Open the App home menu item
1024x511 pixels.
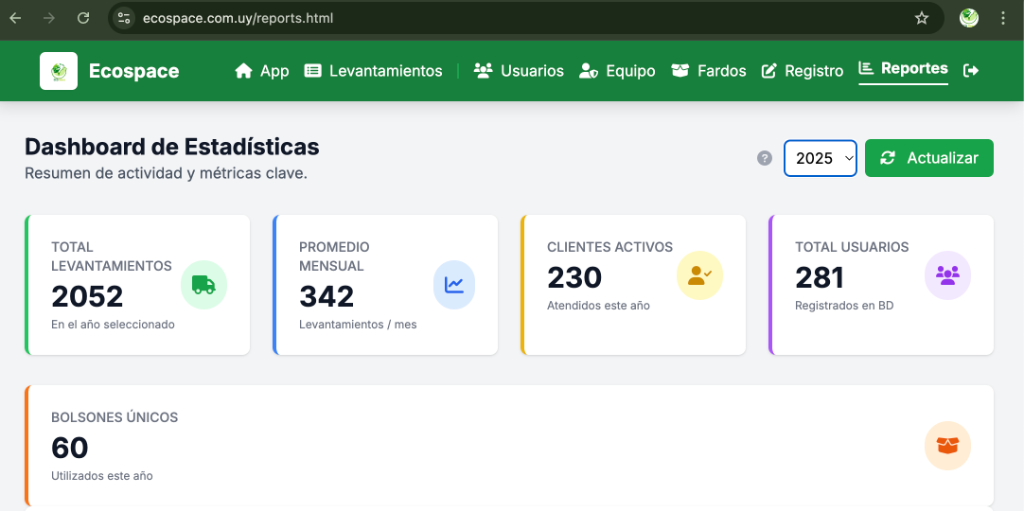[x=262, y=71]
